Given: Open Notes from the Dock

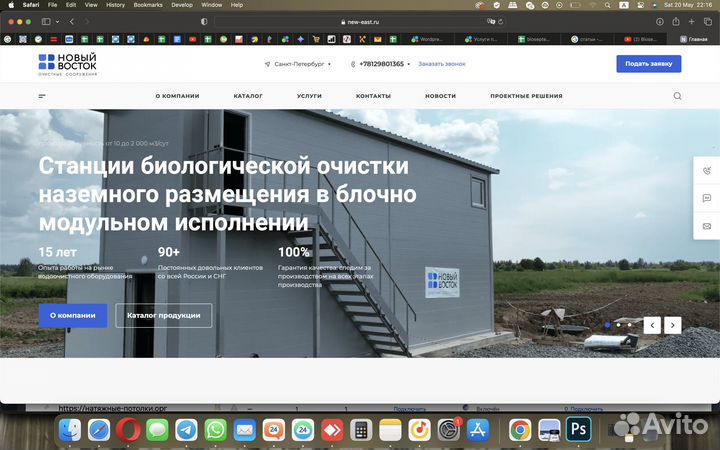Looking at the screenshot, I should coord(390,430).
